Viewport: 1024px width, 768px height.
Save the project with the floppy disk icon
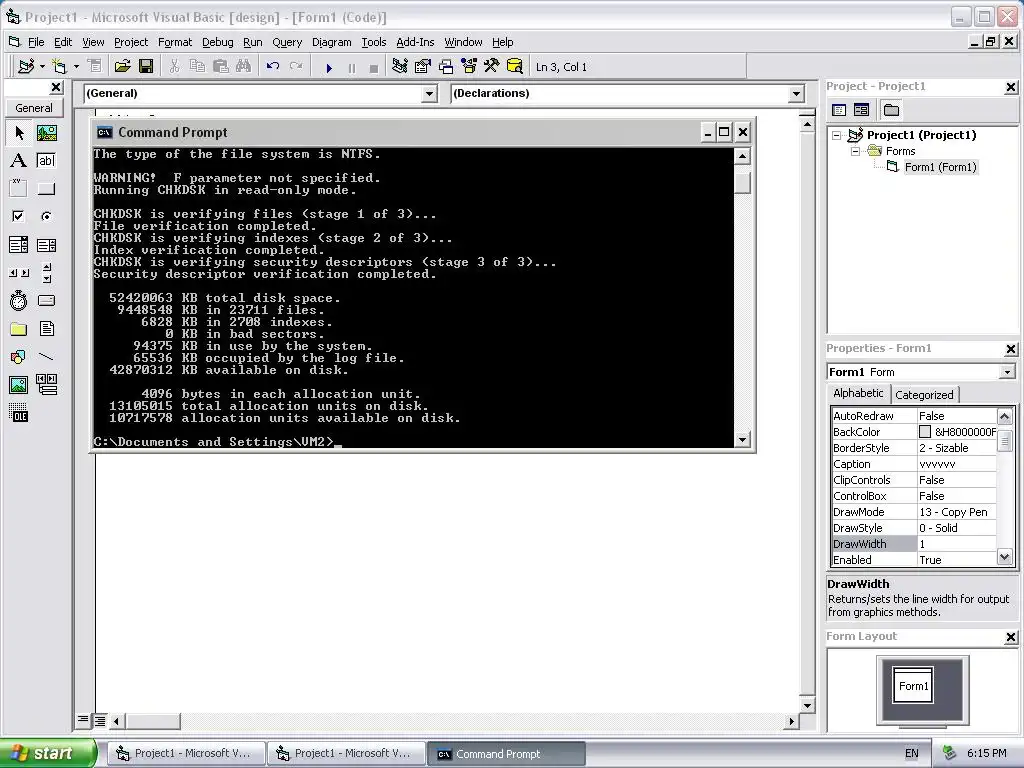coord(146,66)
